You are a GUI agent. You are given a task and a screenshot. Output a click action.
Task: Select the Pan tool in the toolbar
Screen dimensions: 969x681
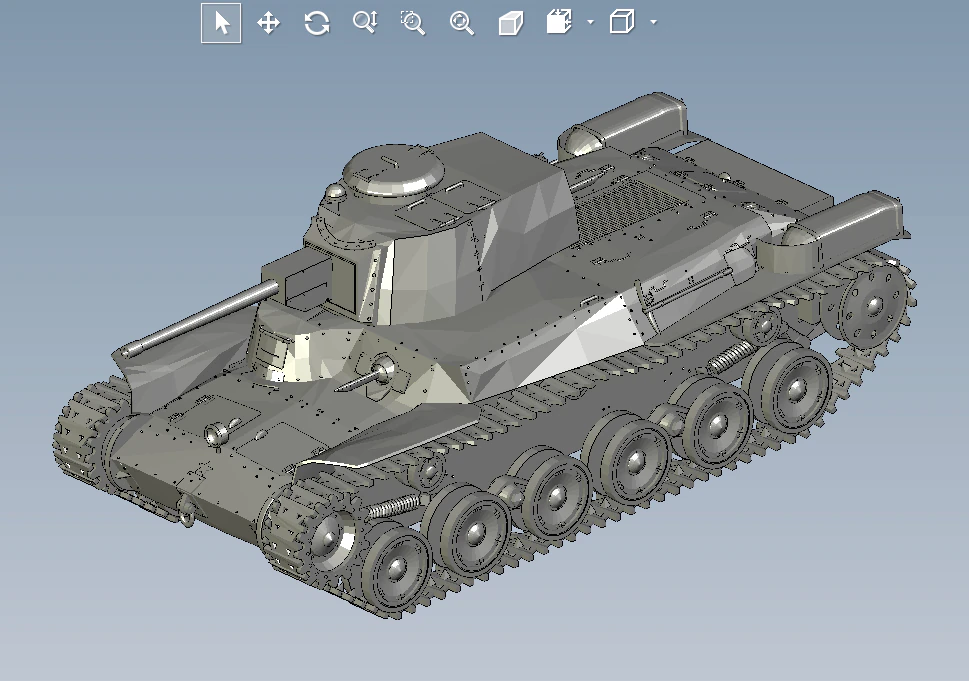point(268,23)
